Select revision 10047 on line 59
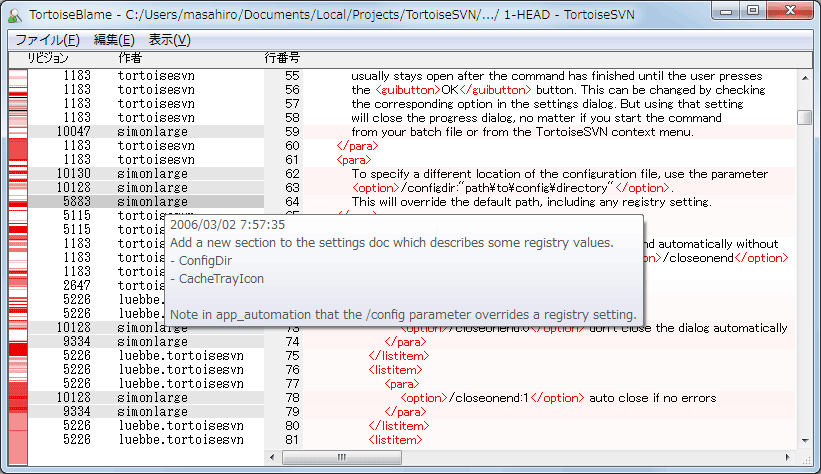Screen dimensions: 821x474 coord(73,131)
